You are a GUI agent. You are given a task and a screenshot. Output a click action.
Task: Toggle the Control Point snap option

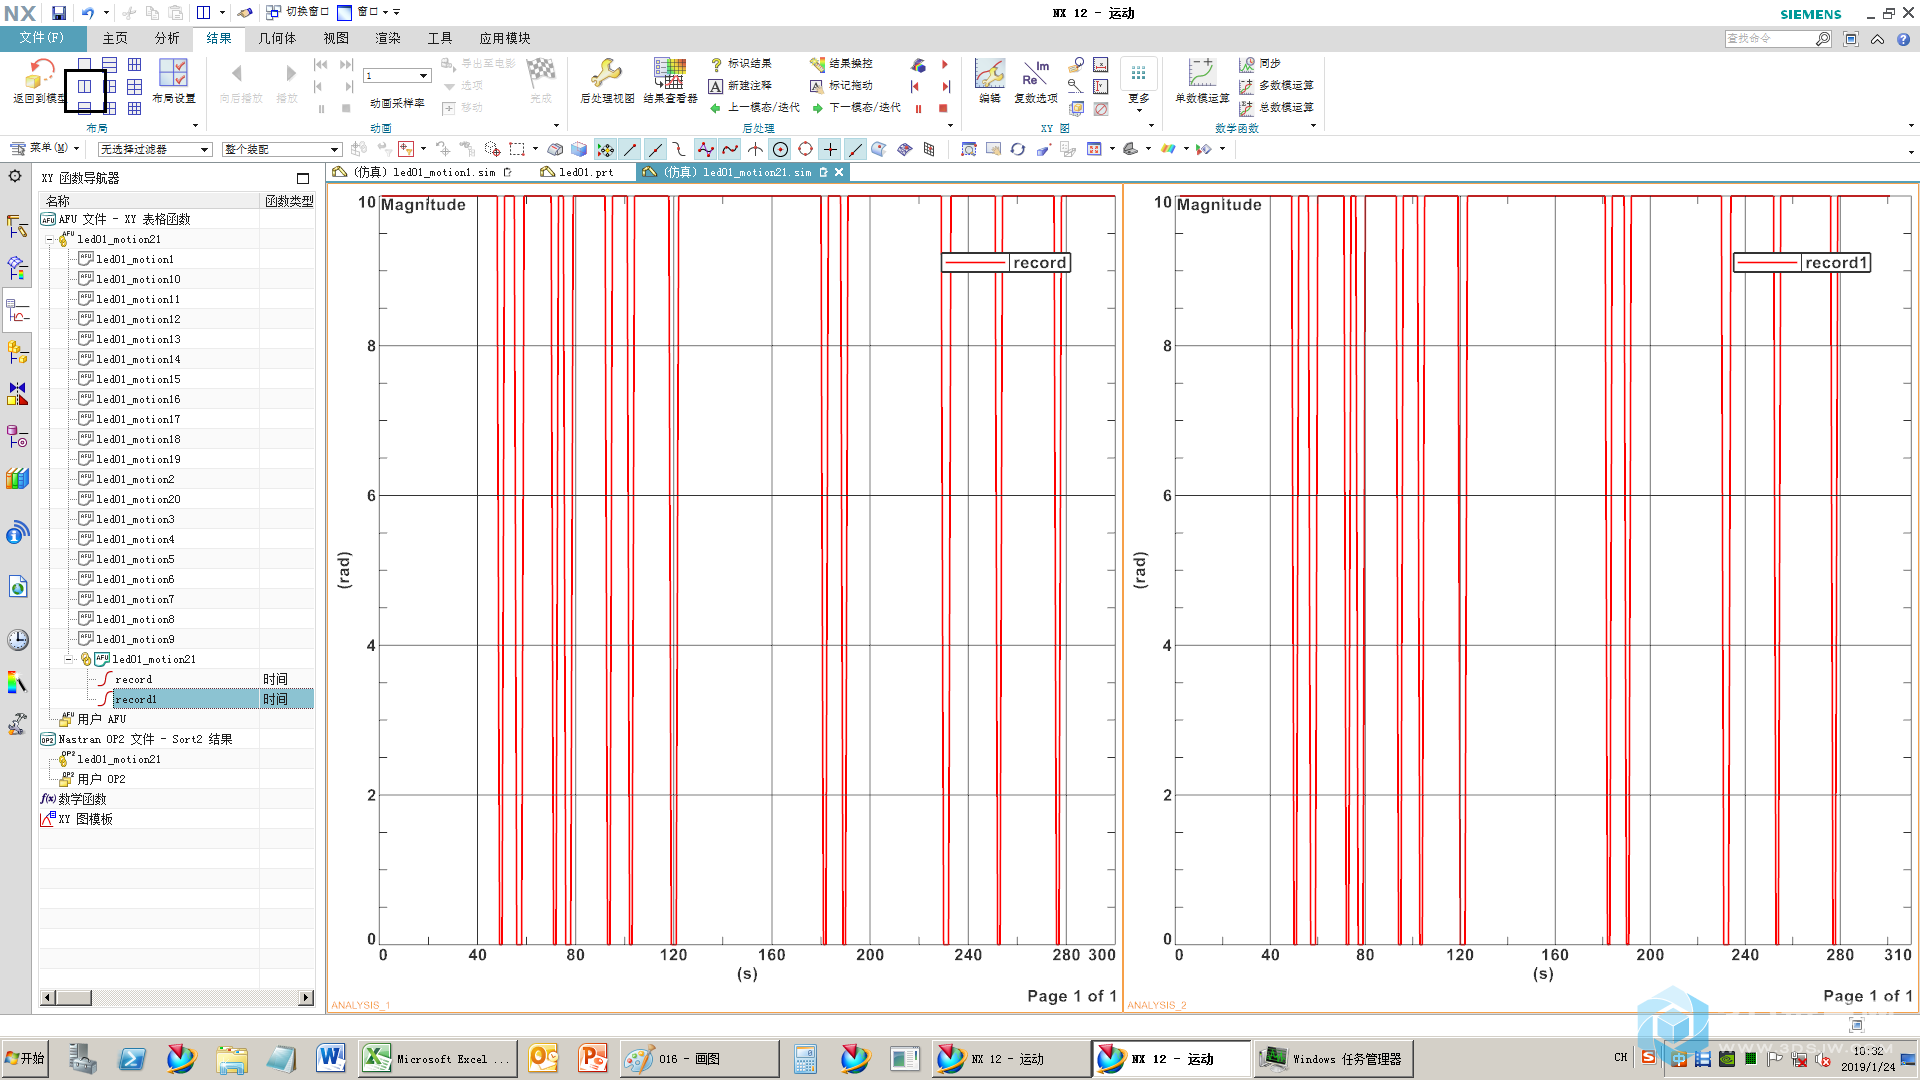[x=680, y=149]
